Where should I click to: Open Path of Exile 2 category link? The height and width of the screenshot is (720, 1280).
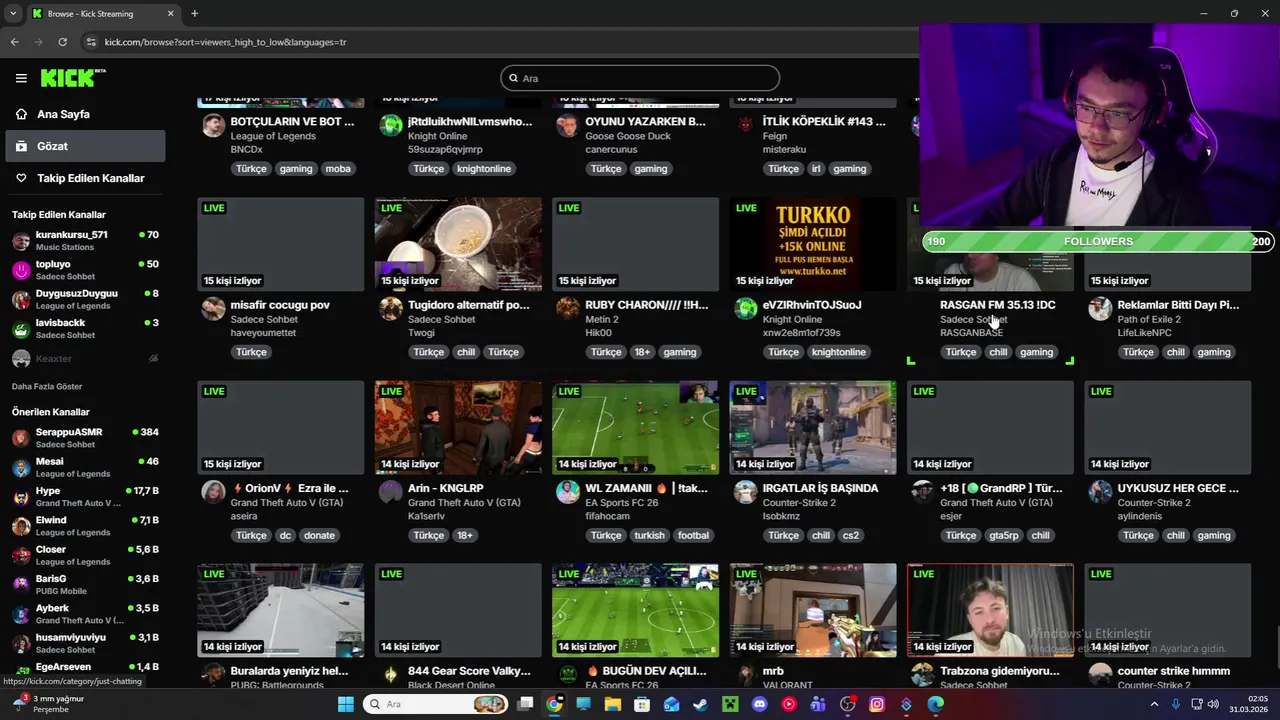click(x=1149, y=319)
